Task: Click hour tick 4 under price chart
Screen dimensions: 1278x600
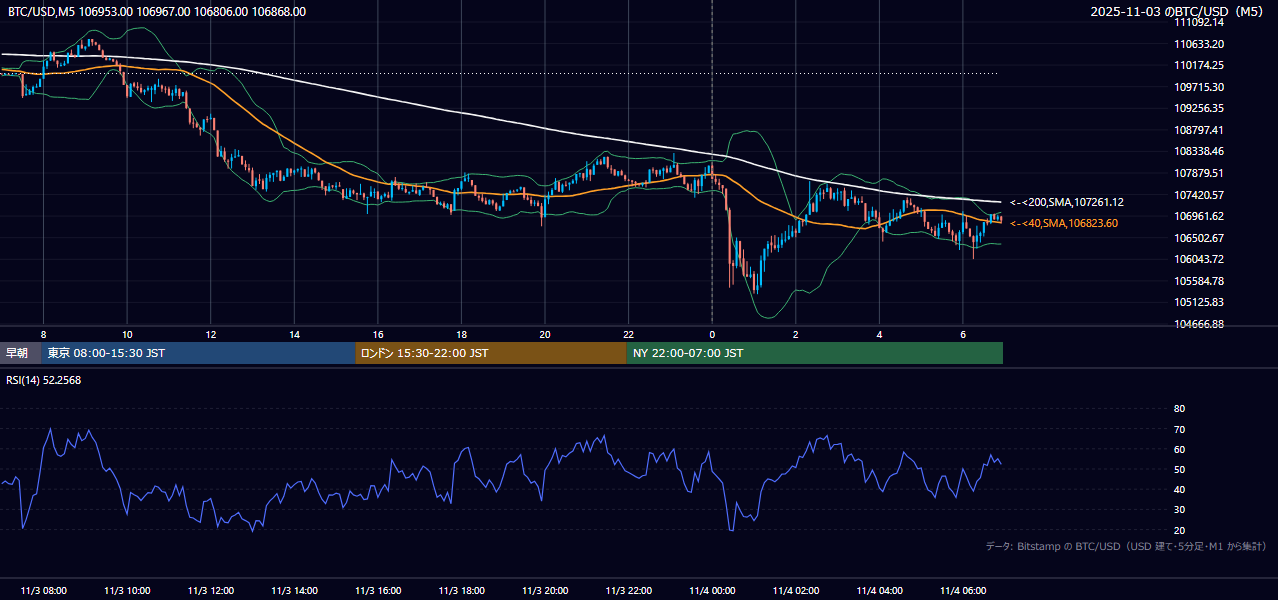Action: click(x=879, y=334)
